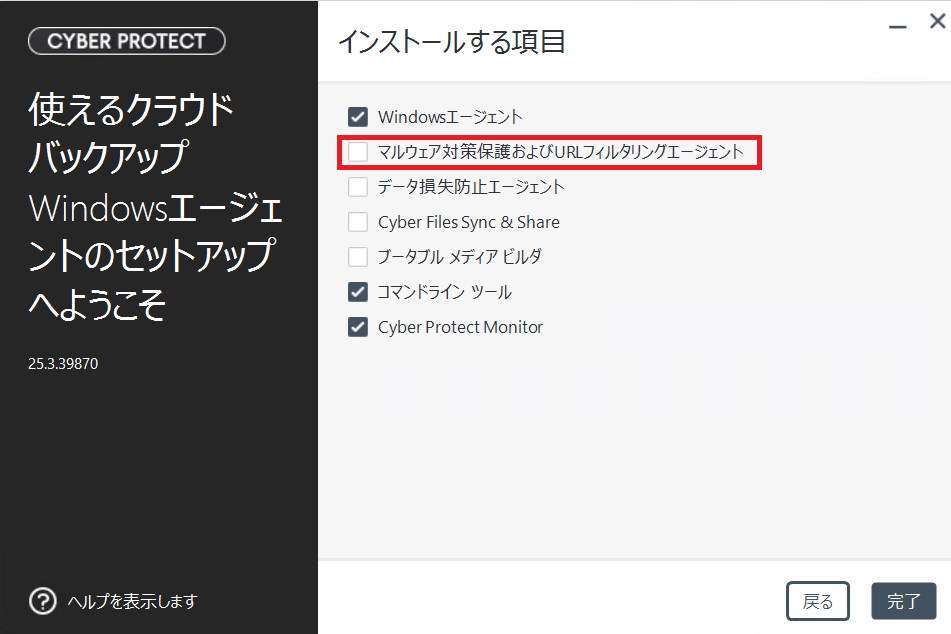Uncheck the コマンドライン ツール checkbox
Viewport: 951px width, 634px height.
click(x=358, y=292)
